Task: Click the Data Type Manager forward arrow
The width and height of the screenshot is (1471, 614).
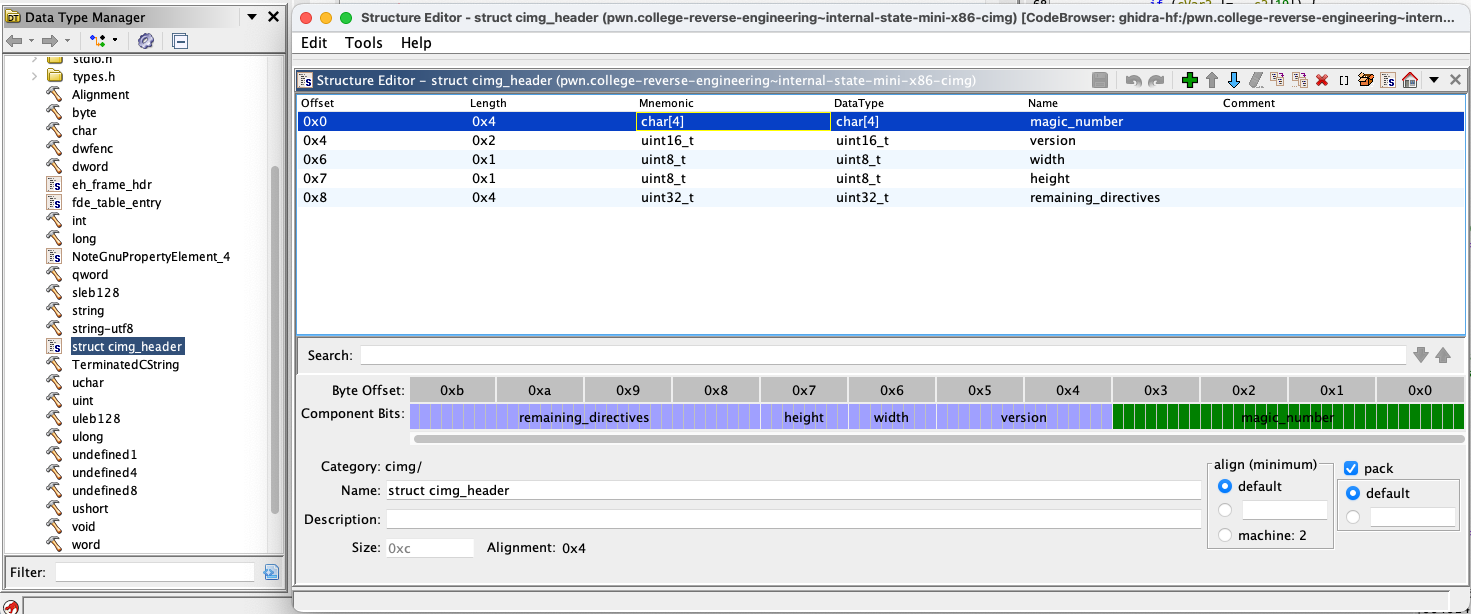Action: pyautogui.click(x=49, y=41)
